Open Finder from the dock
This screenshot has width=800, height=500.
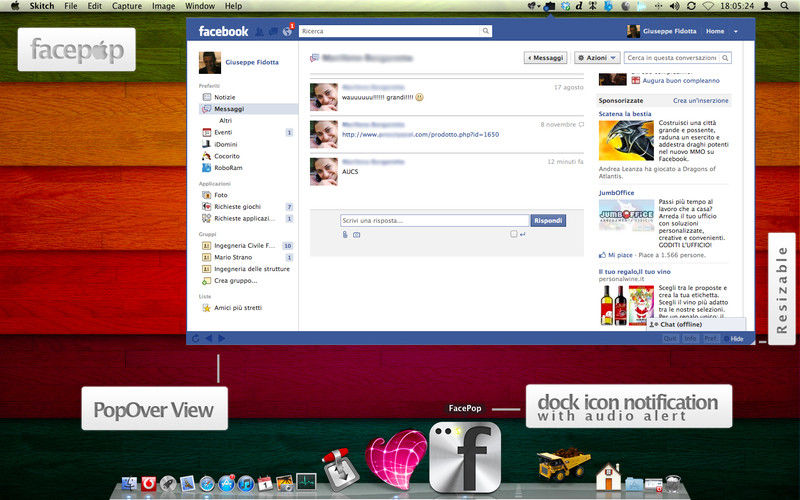tap(129, 483)
